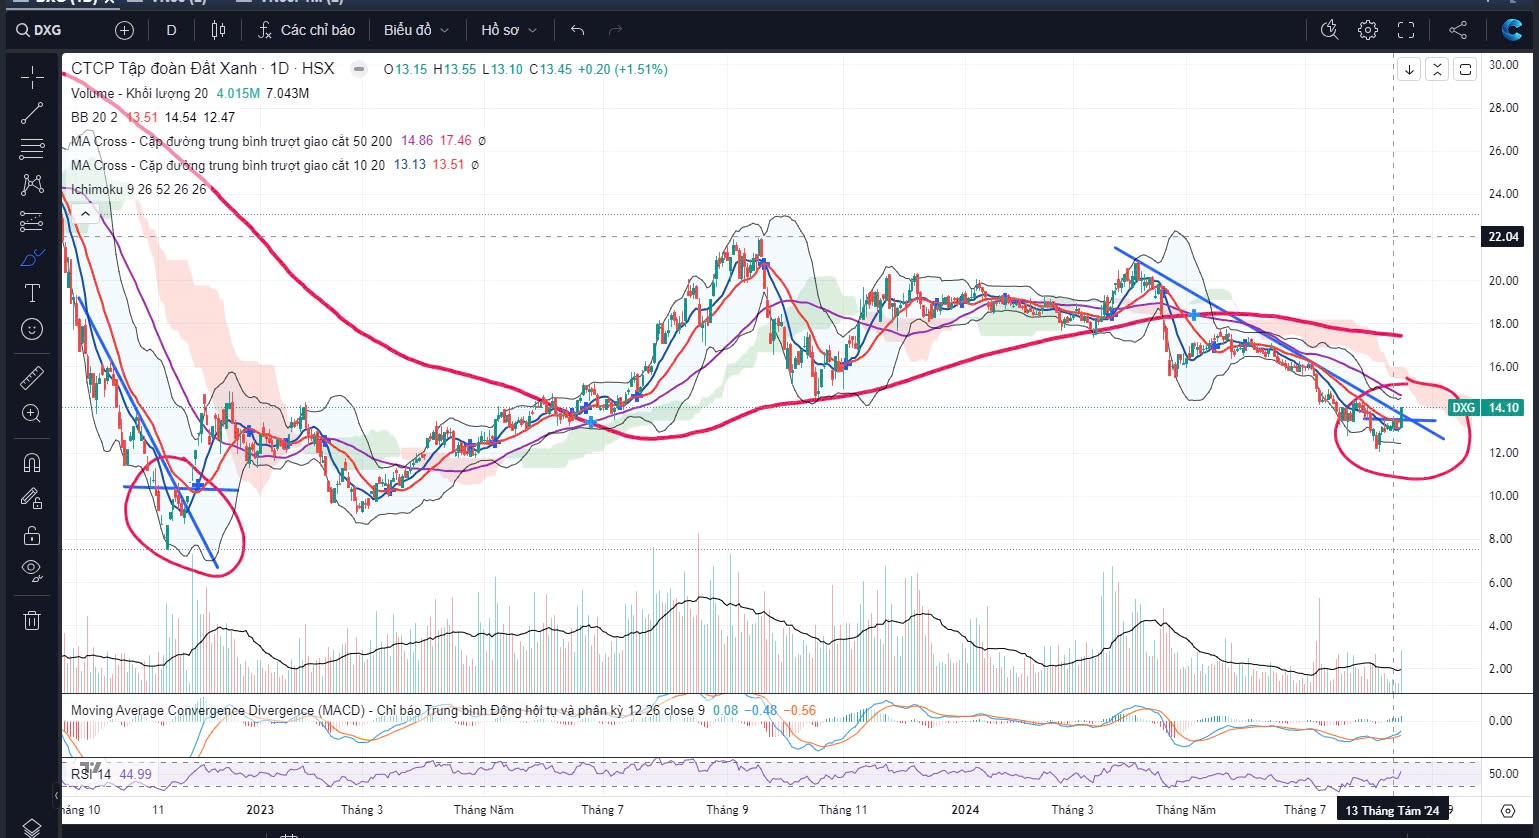Viewport: 1539px width, 838px height.
Task: Click the Tháng 9 time axis label
Action: (727, 810)
